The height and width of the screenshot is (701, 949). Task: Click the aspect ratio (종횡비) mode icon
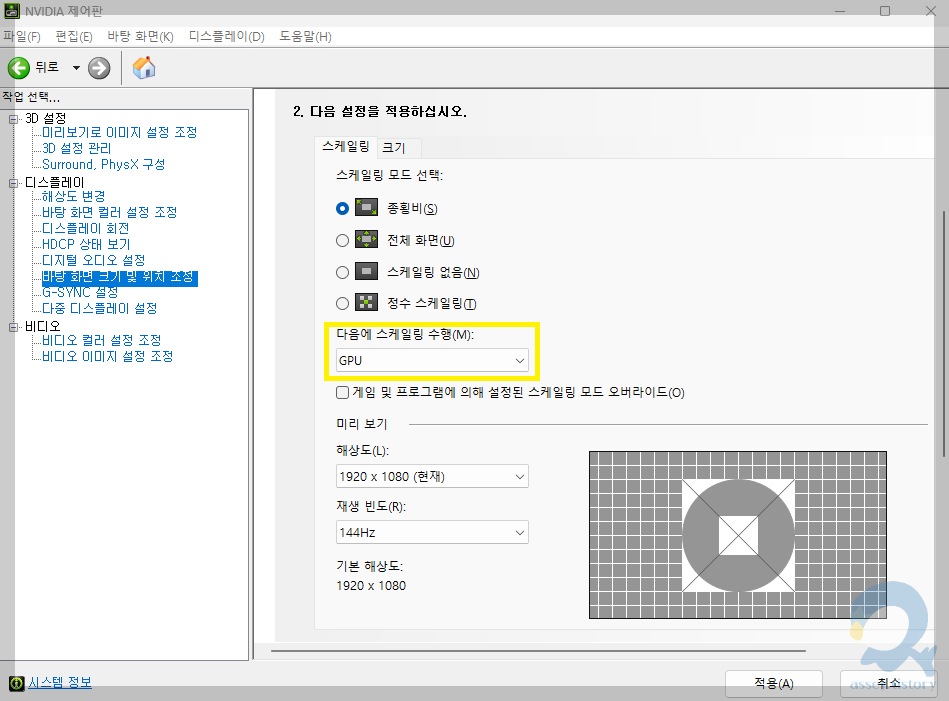coord(366,208)
